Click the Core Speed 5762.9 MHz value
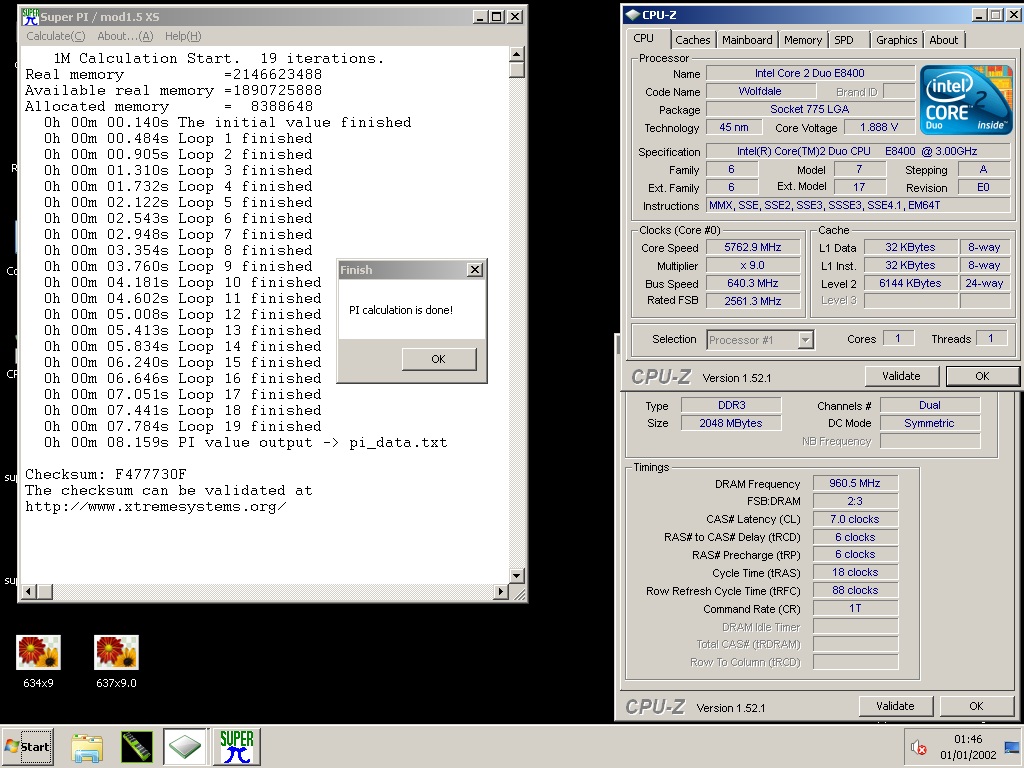1024x768 pixels. click(753, 248)
